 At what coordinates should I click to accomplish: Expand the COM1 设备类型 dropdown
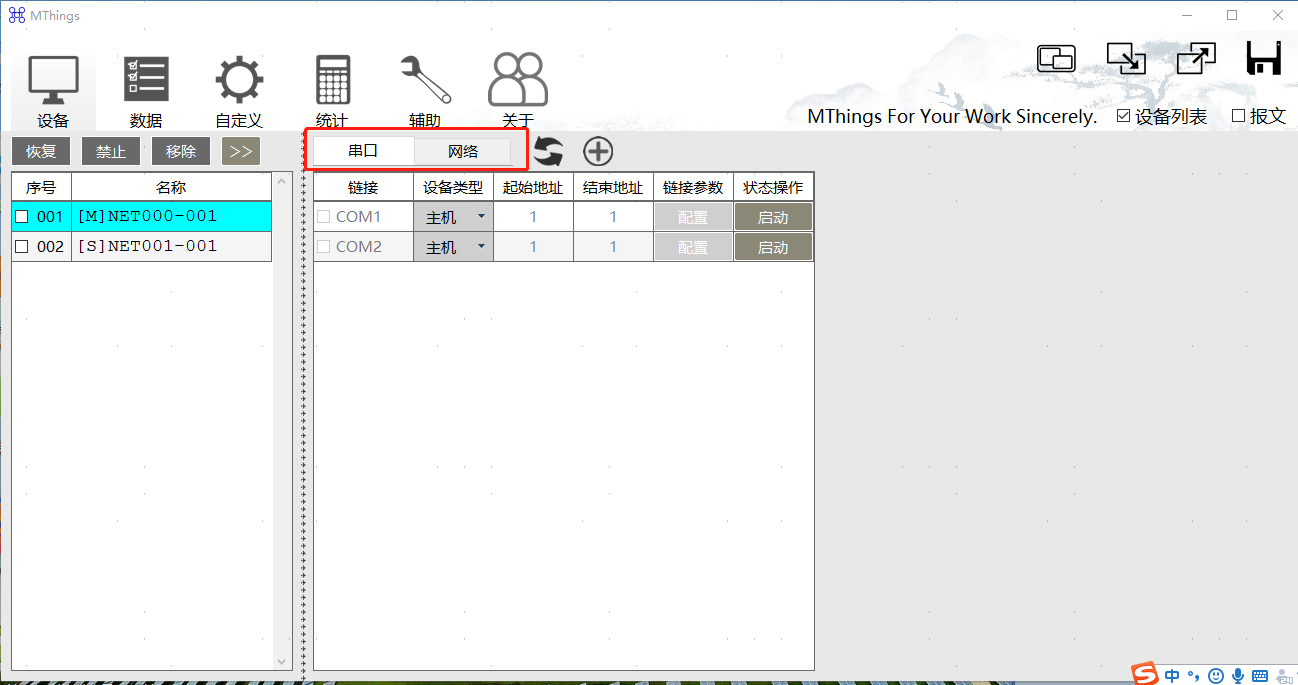pos(481,217)
